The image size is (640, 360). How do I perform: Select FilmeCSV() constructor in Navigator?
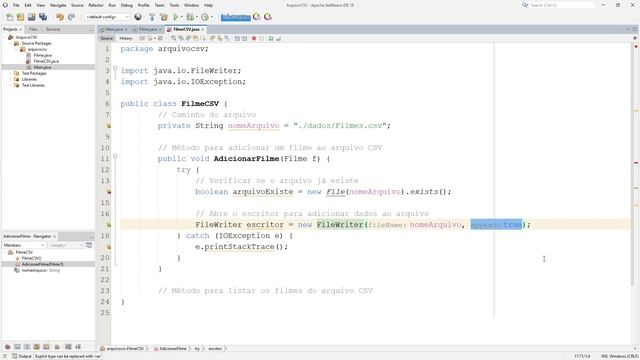(31, 258)
